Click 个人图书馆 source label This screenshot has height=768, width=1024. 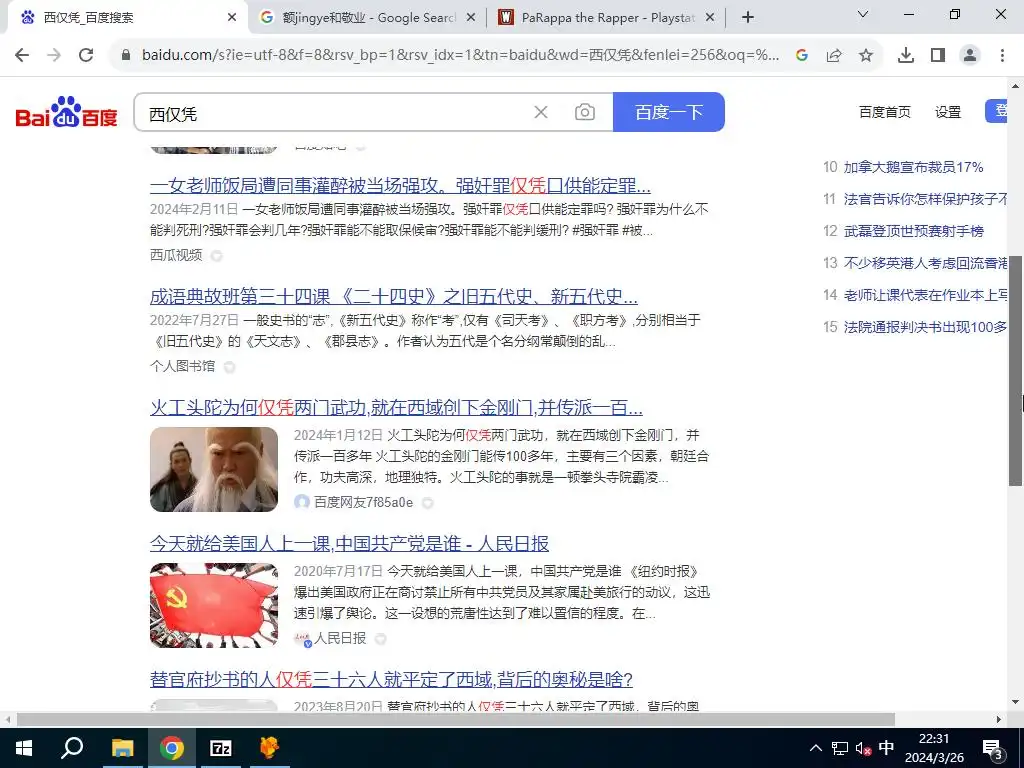point(183,366)
